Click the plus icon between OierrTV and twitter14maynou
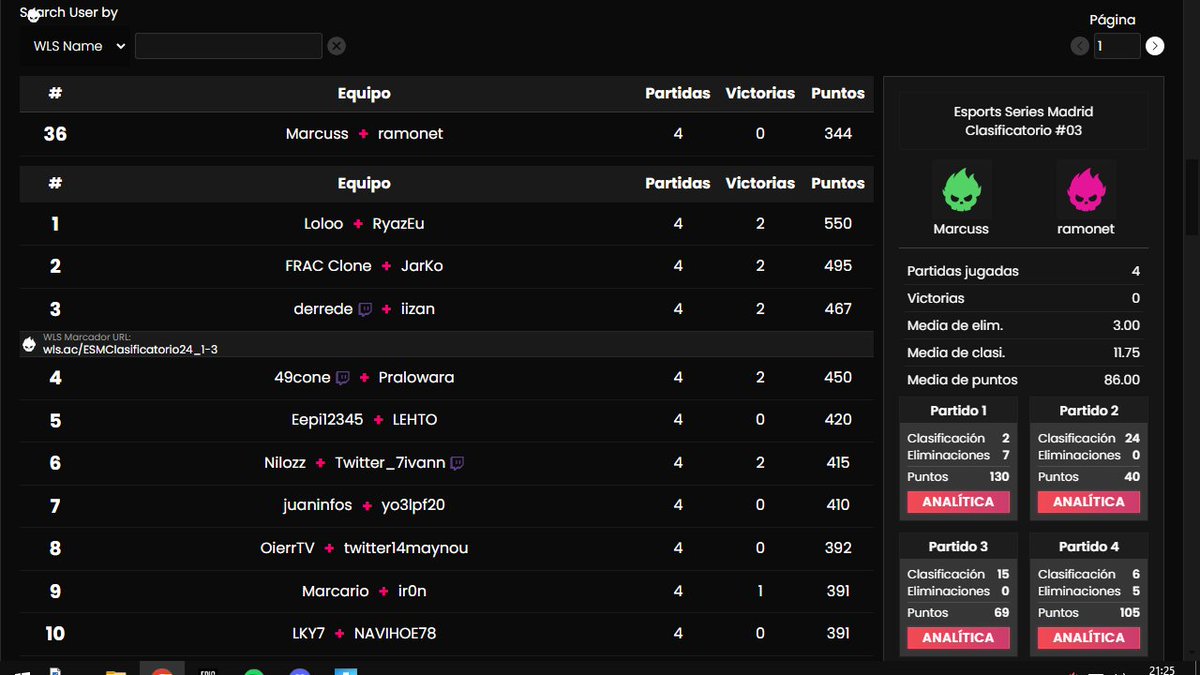This screenshot has width=1200, height=675. 329,548
